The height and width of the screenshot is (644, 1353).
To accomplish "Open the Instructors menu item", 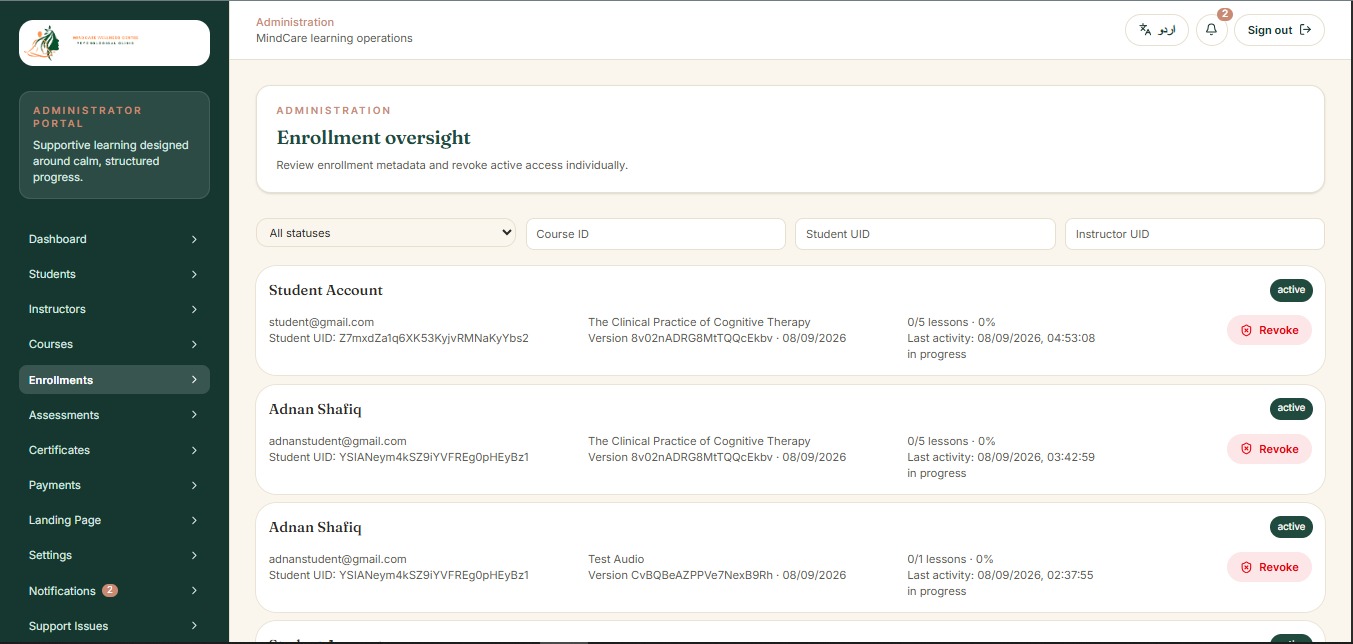I will coord(114,309).
